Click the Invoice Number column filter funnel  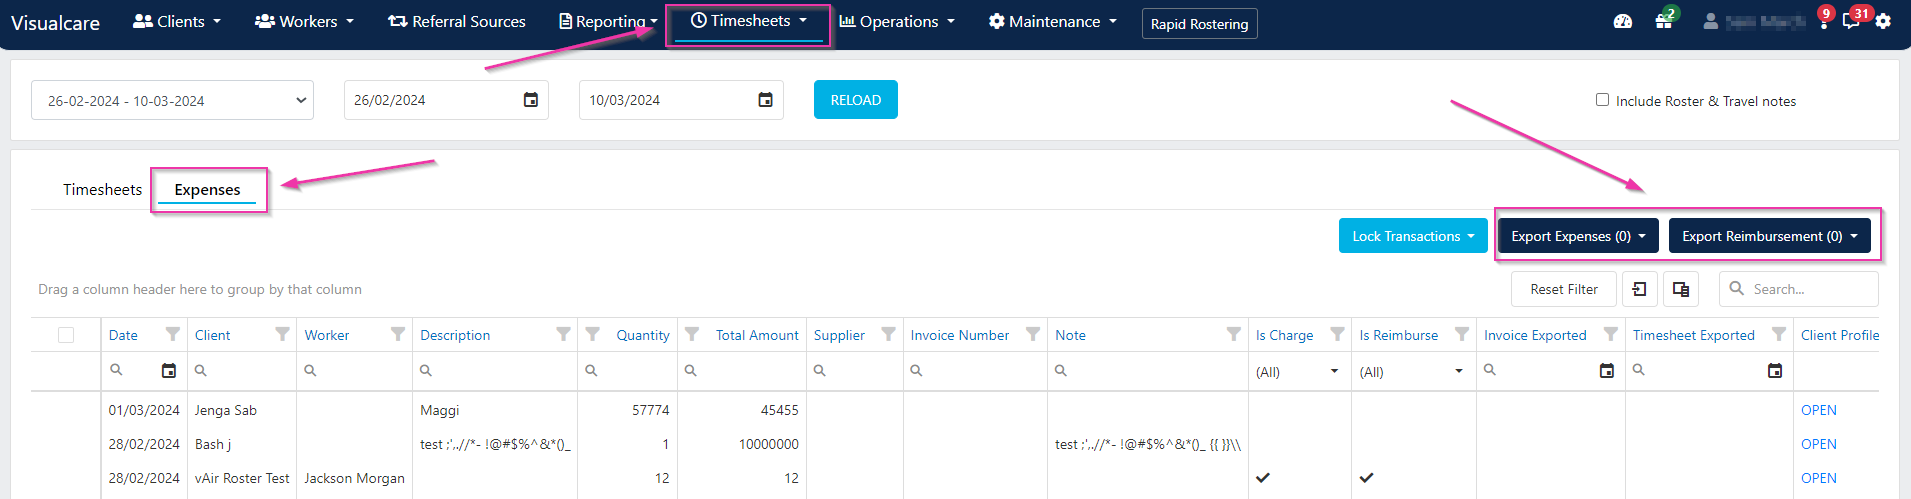1033,334
